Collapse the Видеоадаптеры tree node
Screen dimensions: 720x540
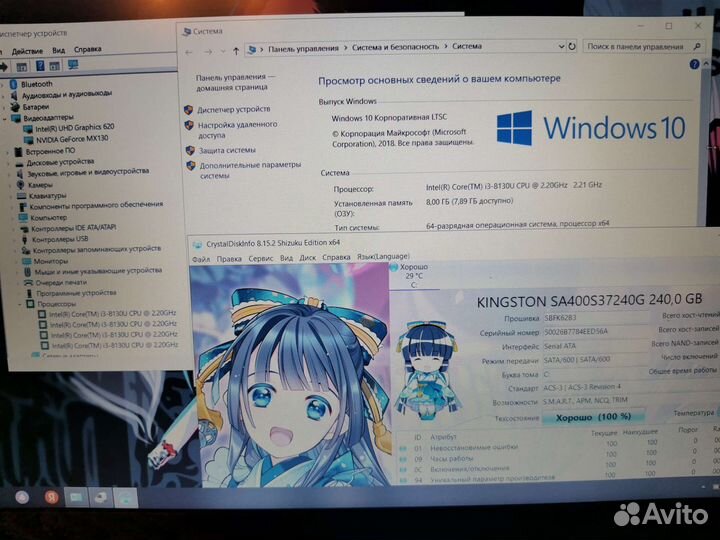click(6, 118)
